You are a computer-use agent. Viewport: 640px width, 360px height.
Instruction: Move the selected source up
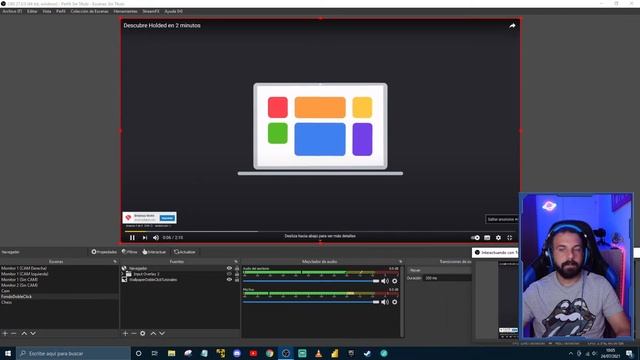[153, 333]
